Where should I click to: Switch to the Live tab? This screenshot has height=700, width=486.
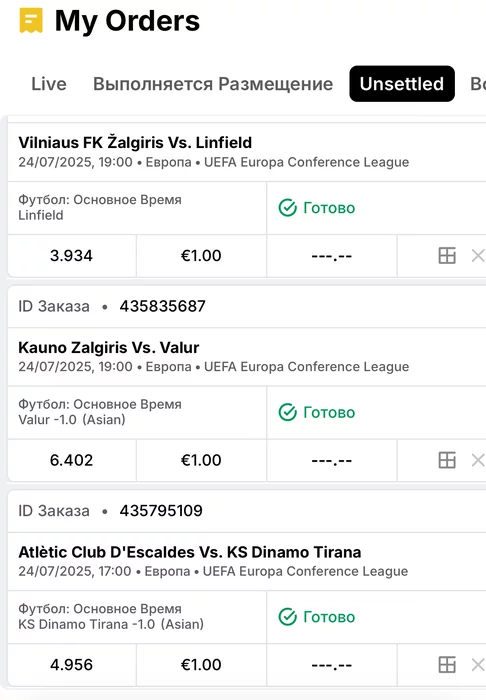[49, 84]
